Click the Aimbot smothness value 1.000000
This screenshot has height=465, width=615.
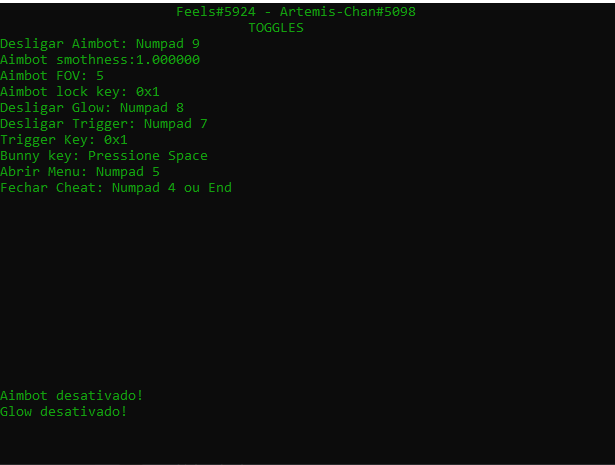[x=168, y=60]
